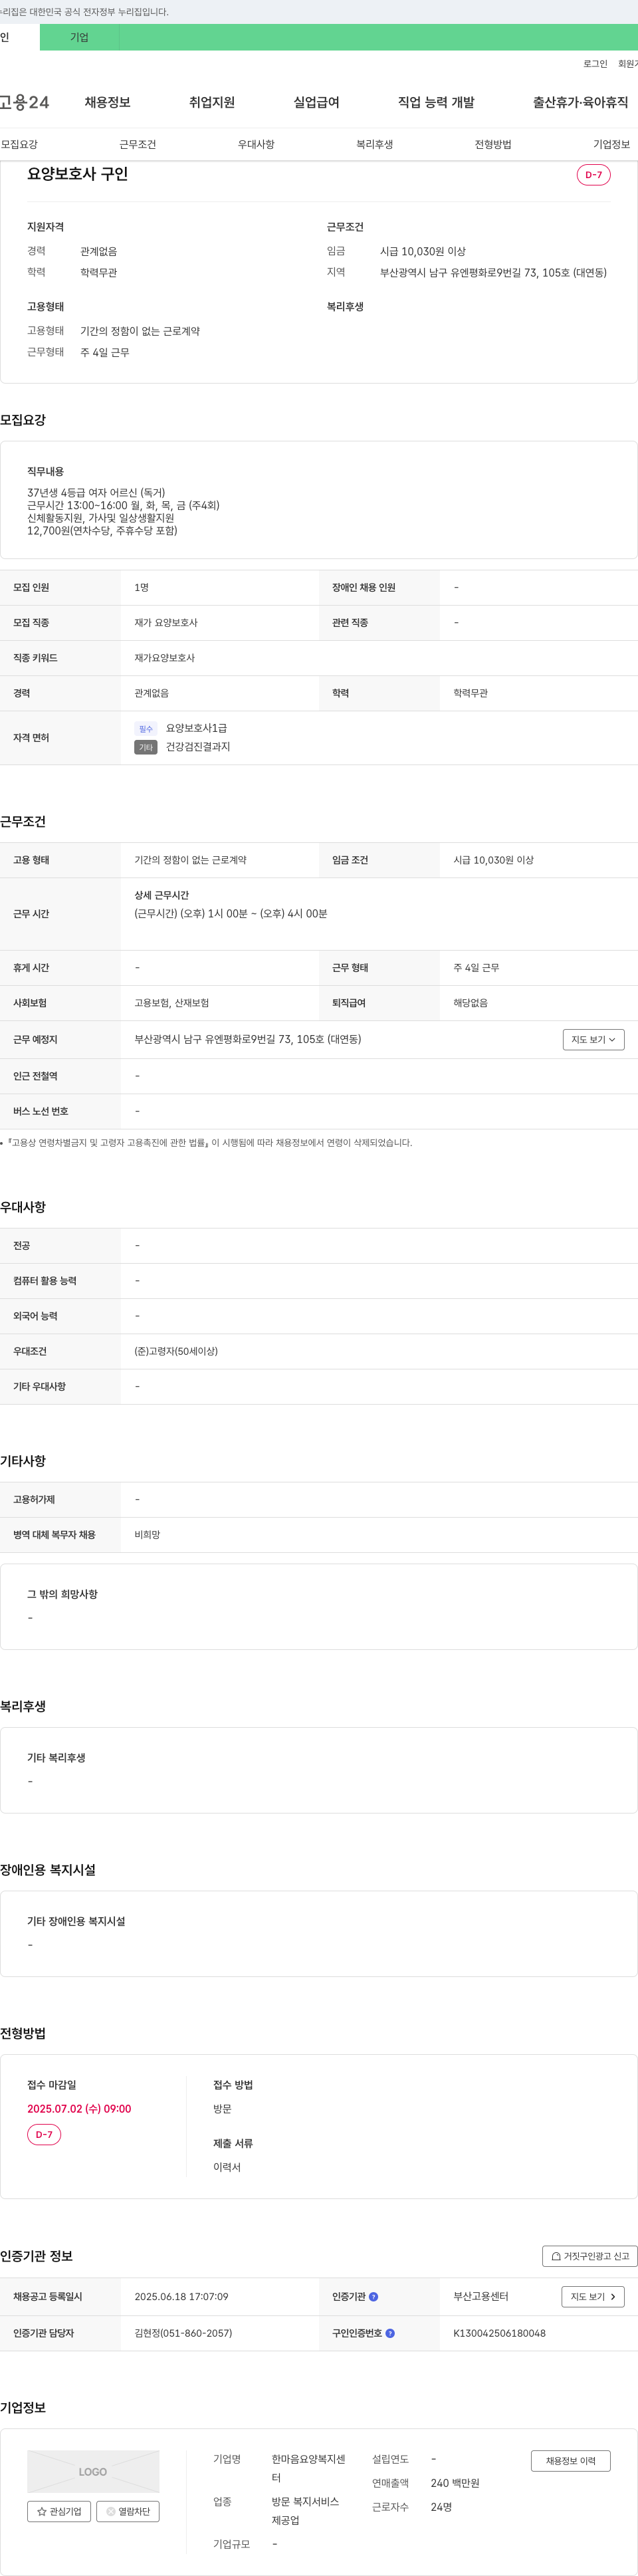This screenshot has width=638, height=2576.
Task: Click the 구인인증번호 help question icon
Action: coord(390,2333)
